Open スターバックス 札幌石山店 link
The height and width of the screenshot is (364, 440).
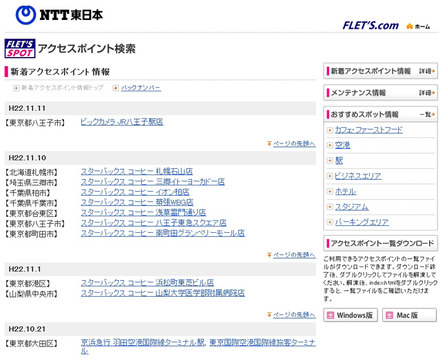point(137,171)
